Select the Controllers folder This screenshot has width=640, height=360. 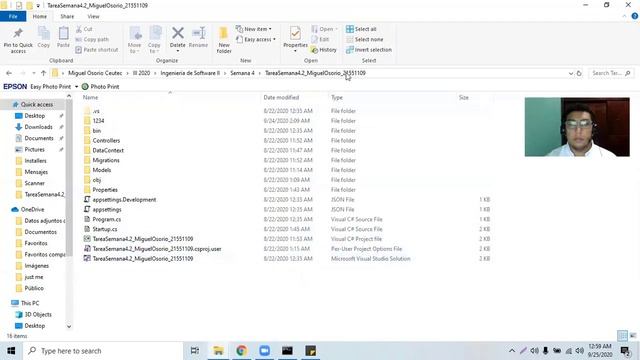(x=106, y=140)
